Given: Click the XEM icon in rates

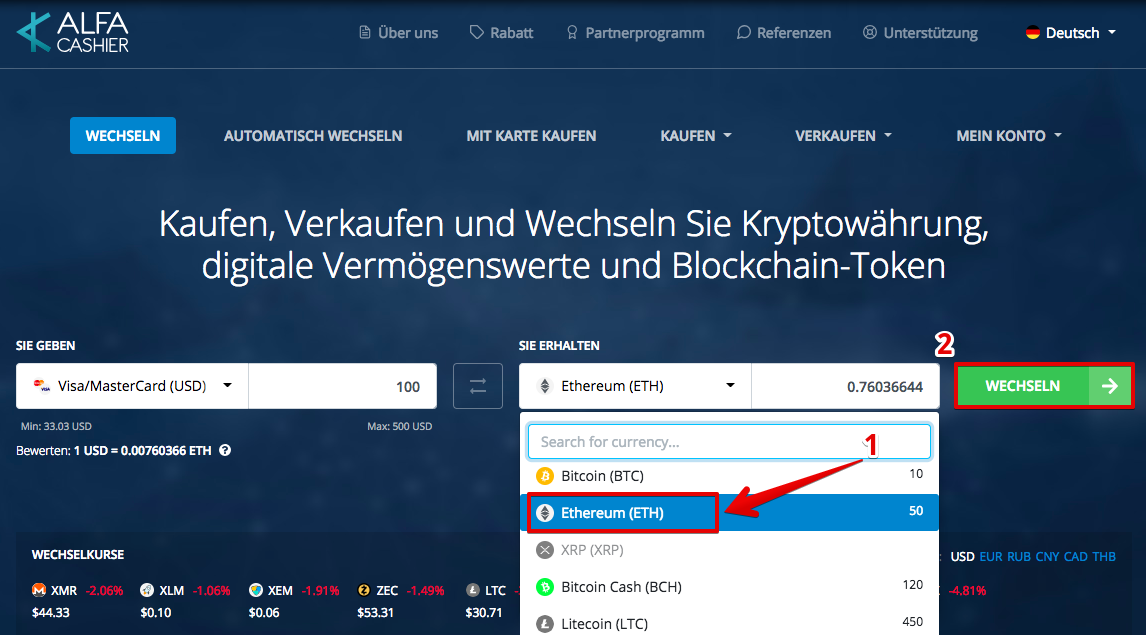Looking at the screenshot, I should [255, 590].
